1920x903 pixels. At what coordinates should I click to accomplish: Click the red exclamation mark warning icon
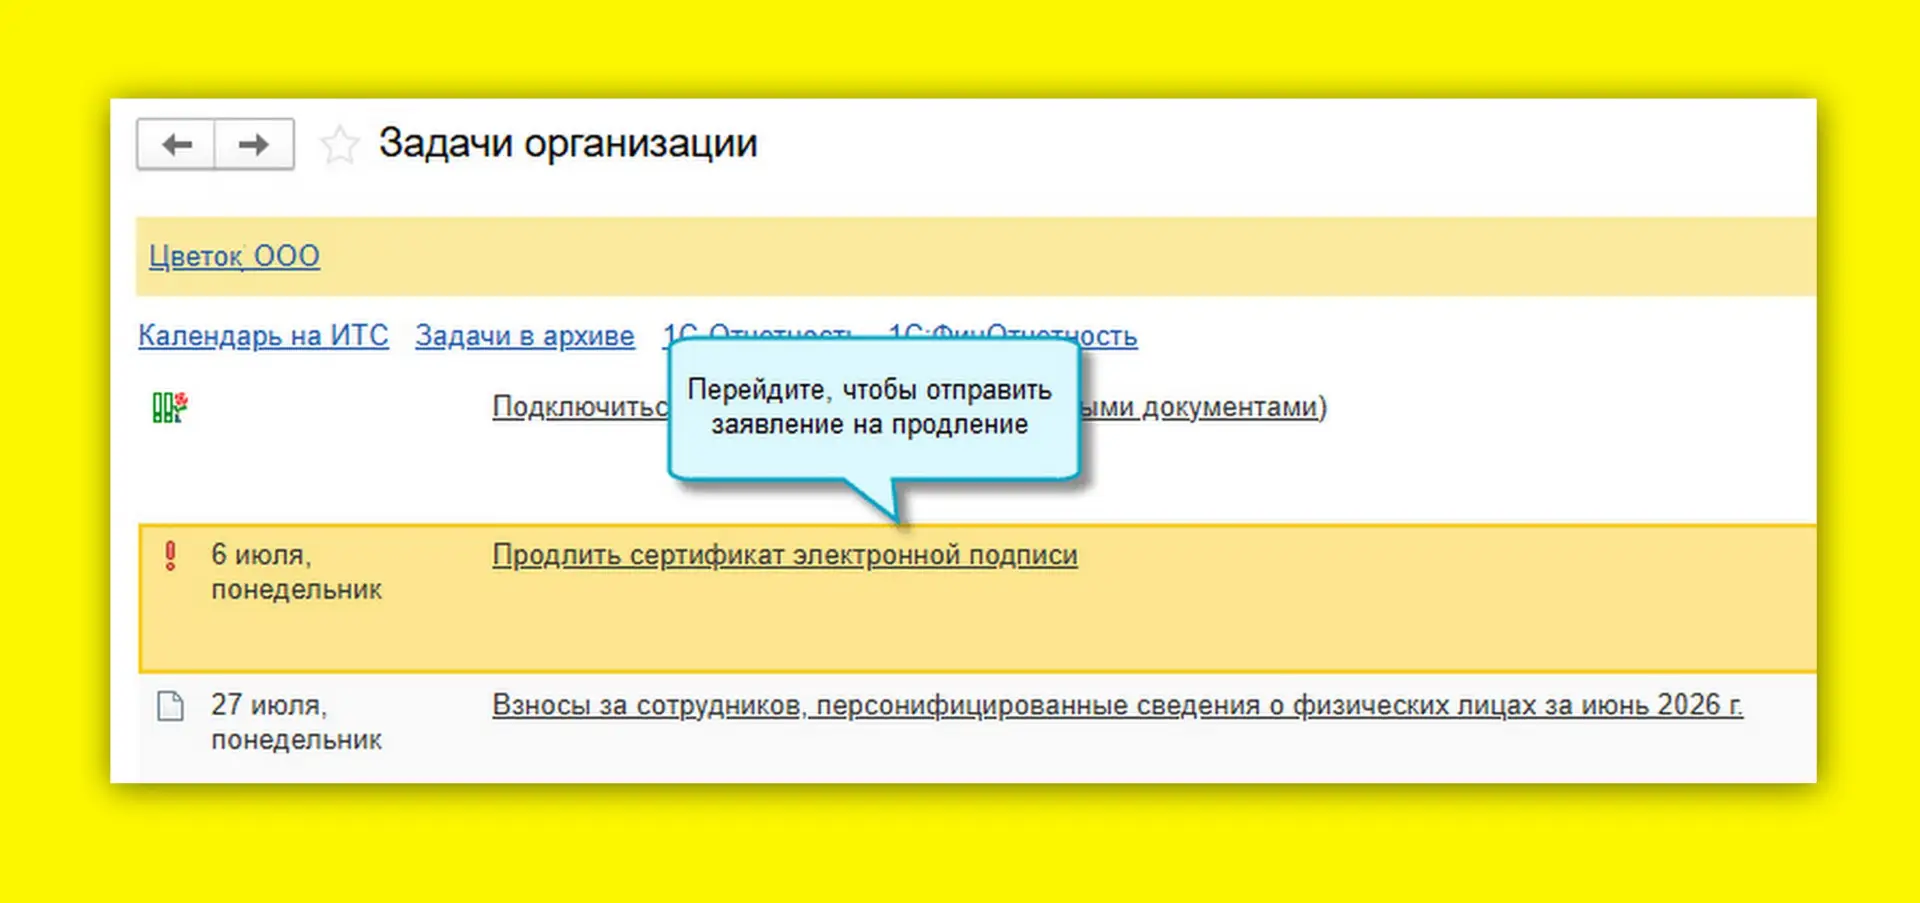click(x=170, y=556)
